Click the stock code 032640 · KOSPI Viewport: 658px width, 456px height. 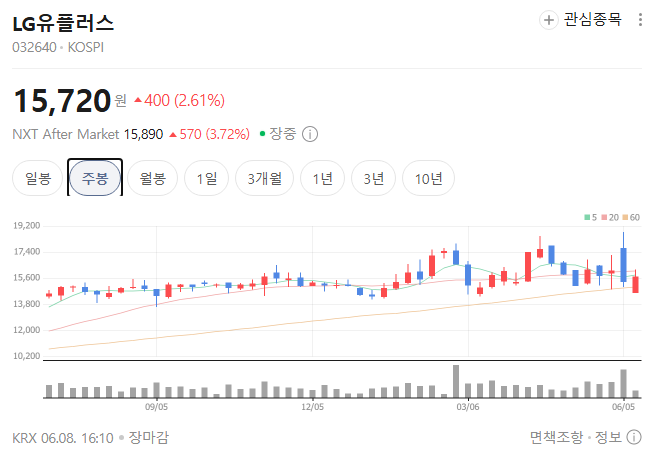(58, 47)
